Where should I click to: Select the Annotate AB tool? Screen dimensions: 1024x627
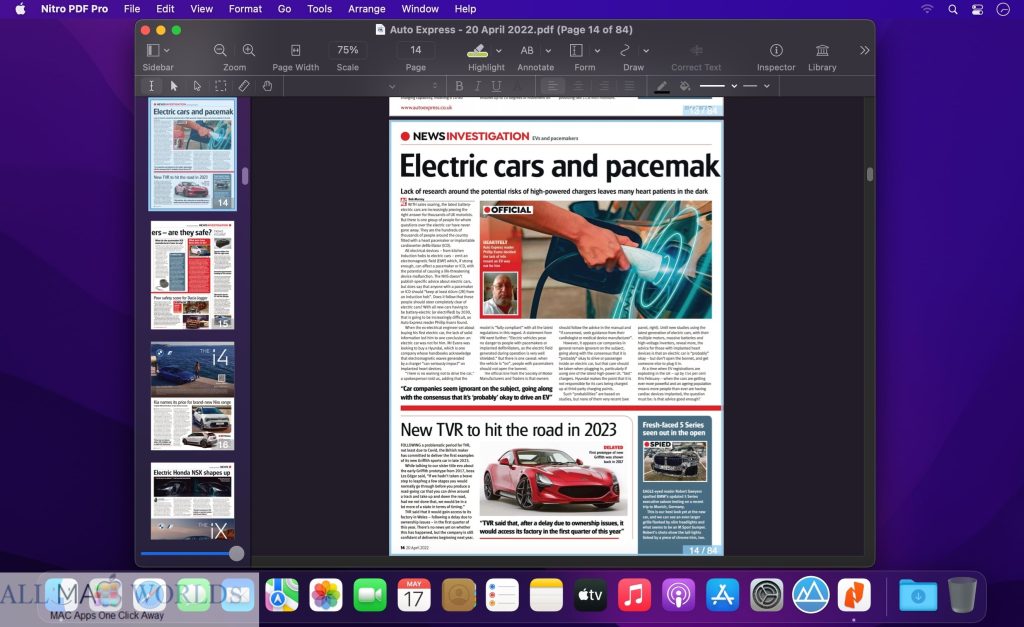(527, 50)
